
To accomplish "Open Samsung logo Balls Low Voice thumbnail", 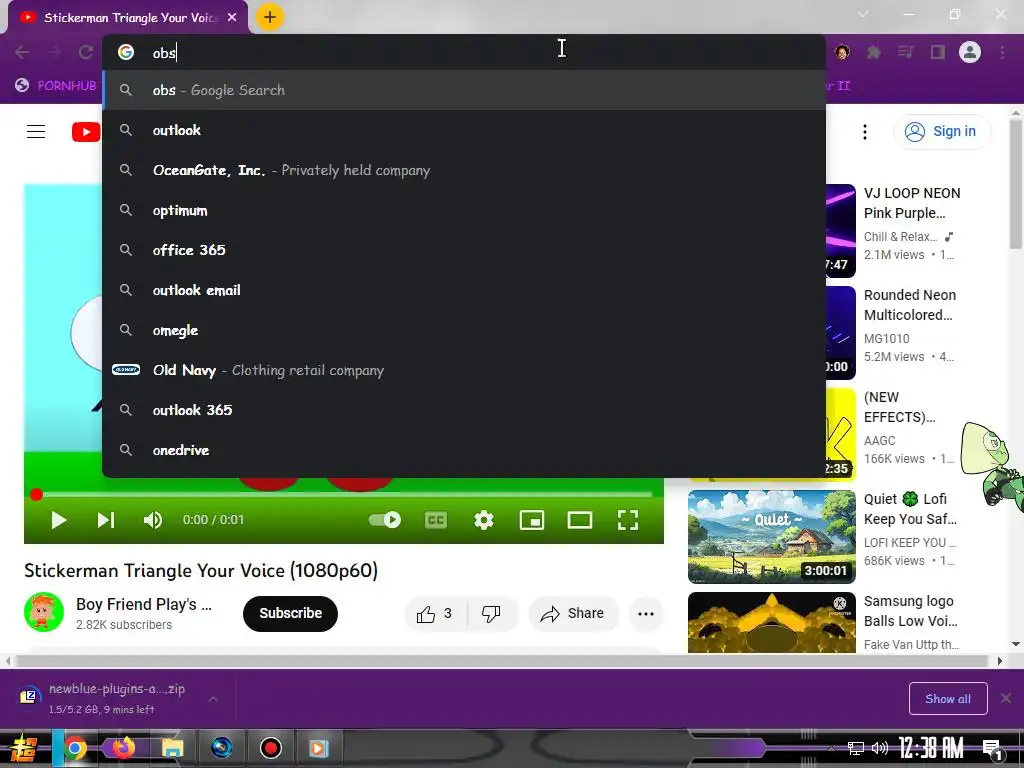I will 771,622.
